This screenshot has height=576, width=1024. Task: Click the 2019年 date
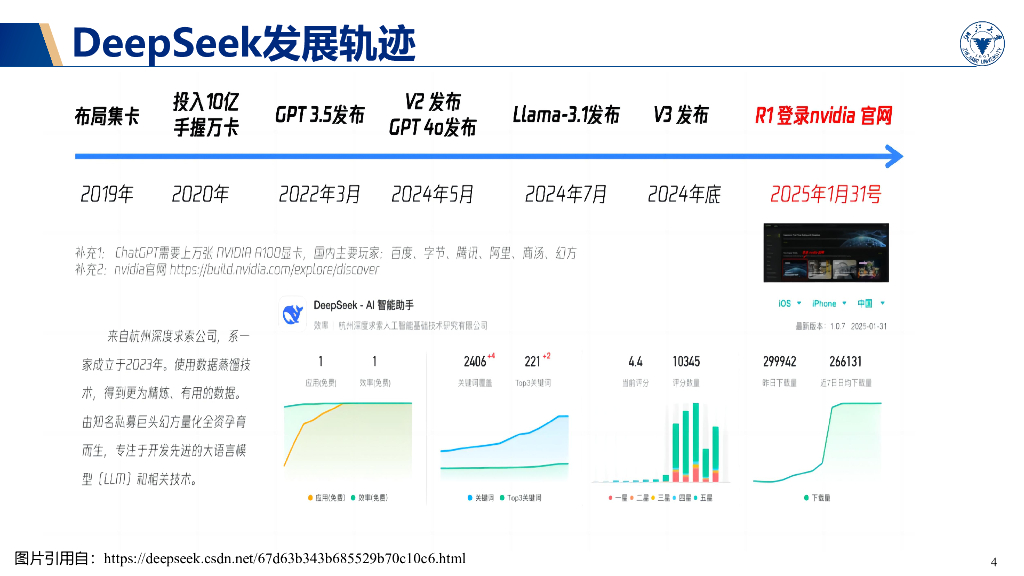click(x=107, y=194)
